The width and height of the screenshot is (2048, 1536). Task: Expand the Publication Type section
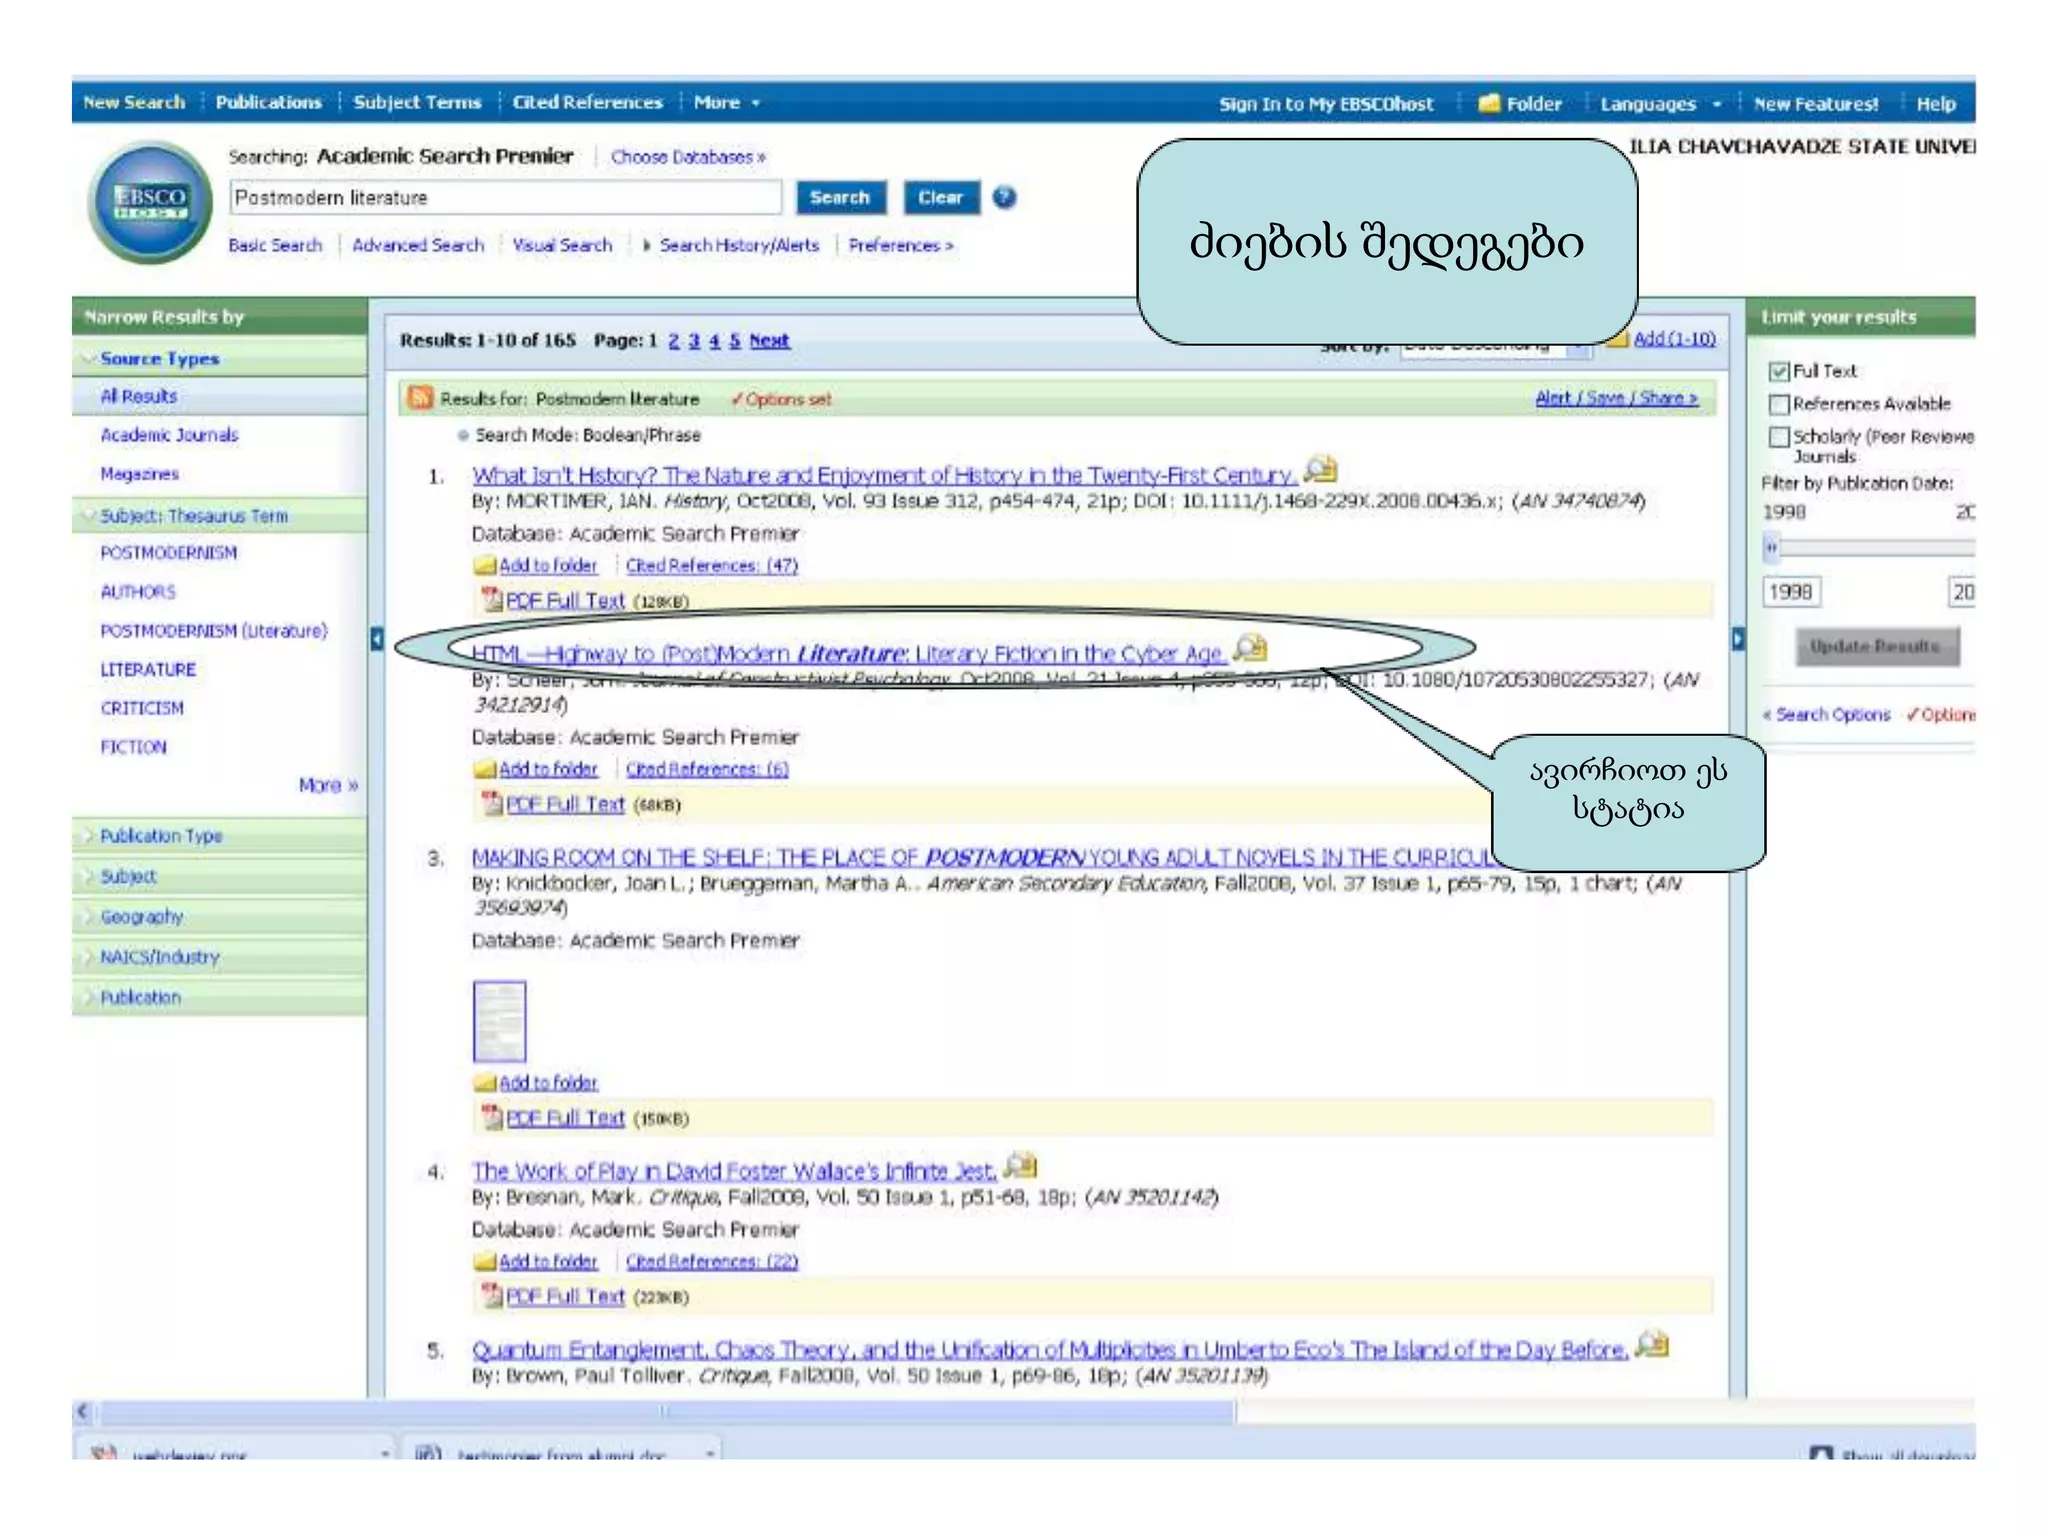point(161,836)
